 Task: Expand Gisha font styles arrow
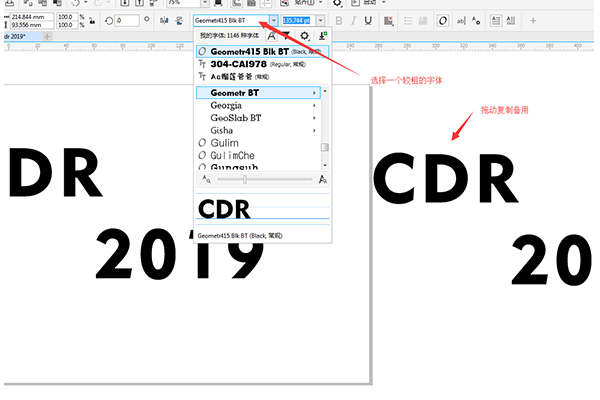(x=314, y=131)
